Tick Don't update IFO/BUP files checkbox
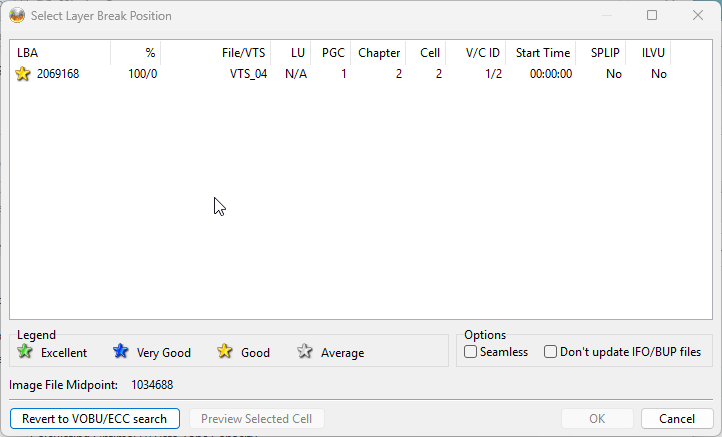Image resolution: width=722 pixels, height=437 pixels. (550, 352)
